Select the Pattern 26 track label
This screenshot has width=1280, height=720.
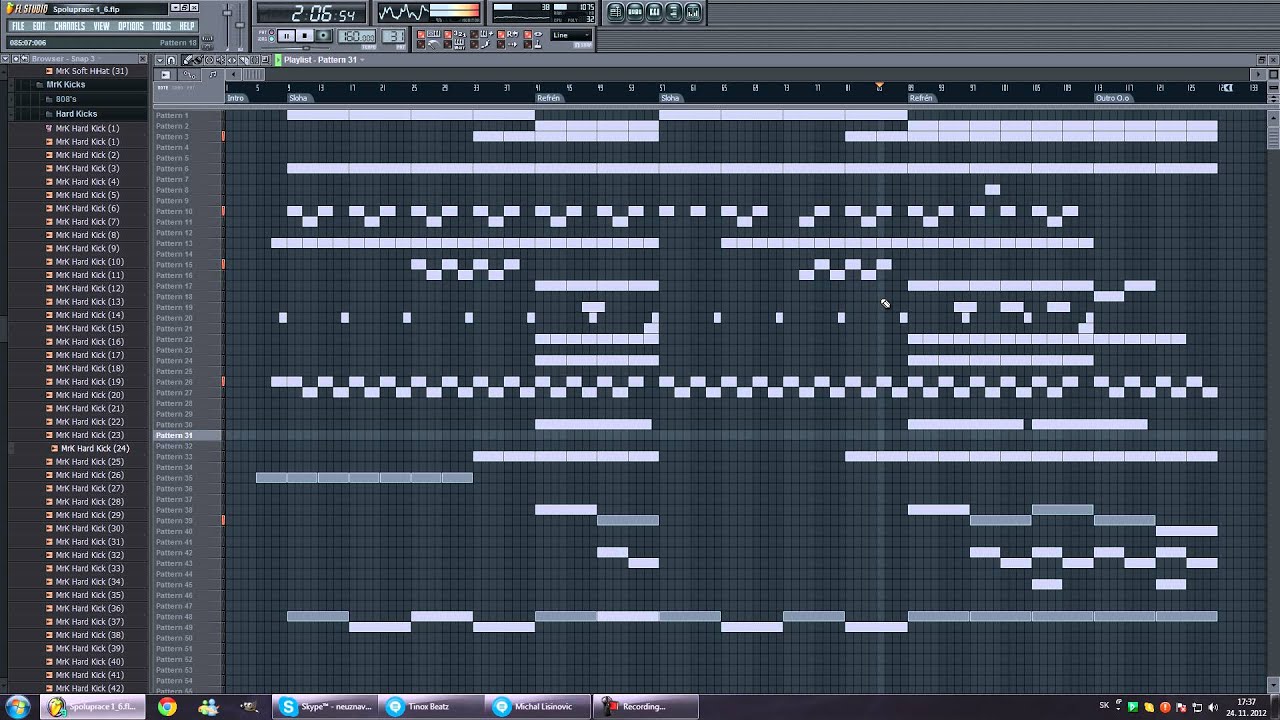pos(188,382)
